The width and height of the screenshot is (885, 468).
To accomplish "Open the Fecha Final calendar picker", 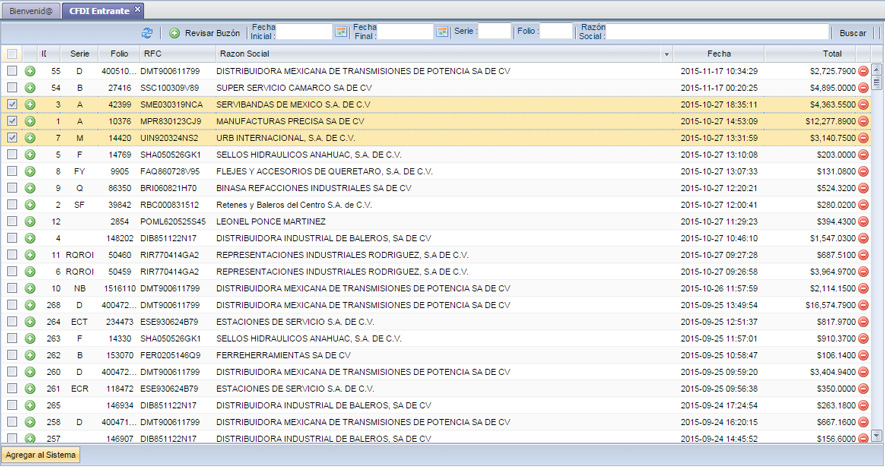I will point(442,32).
